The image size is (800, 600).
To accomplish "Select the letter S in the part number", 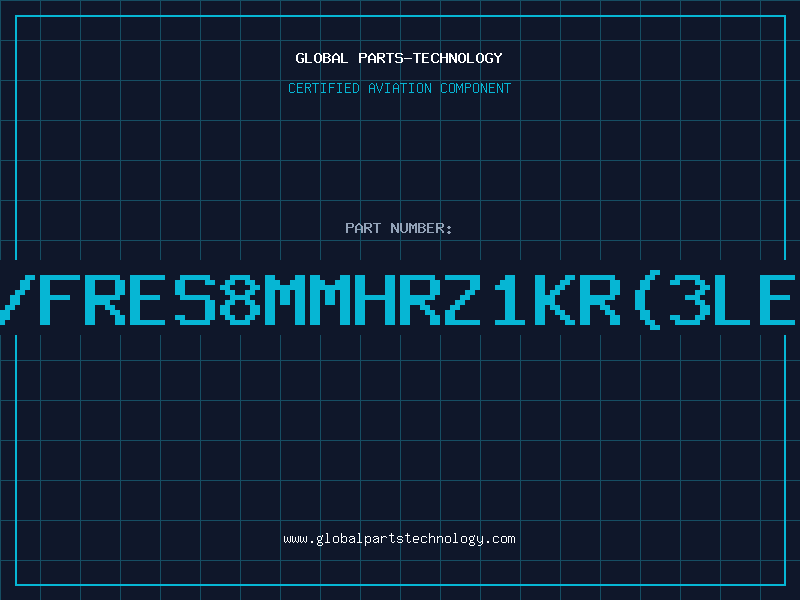I will [196, 300].
